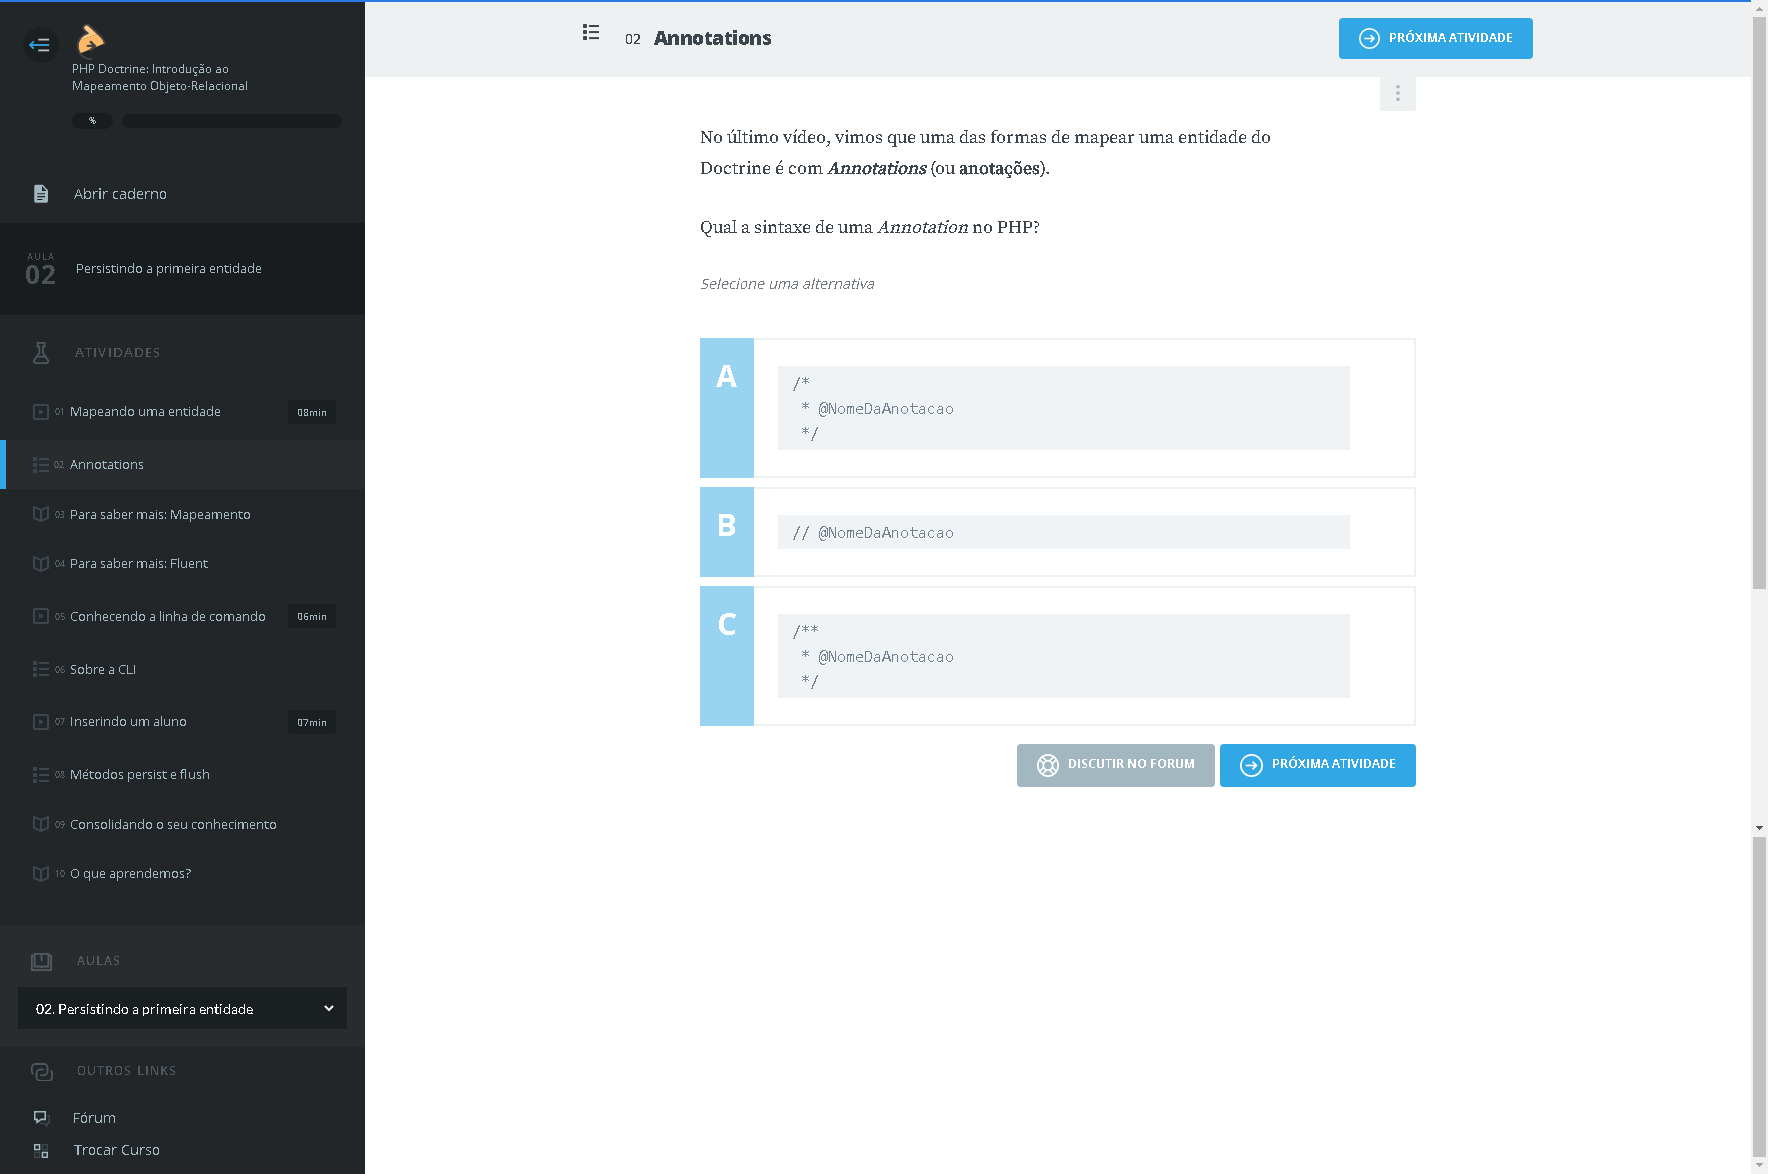Click the video icon for Mapeando uma entidade
Viewport: 1768px width, 1174px height.
pos(41,412)
